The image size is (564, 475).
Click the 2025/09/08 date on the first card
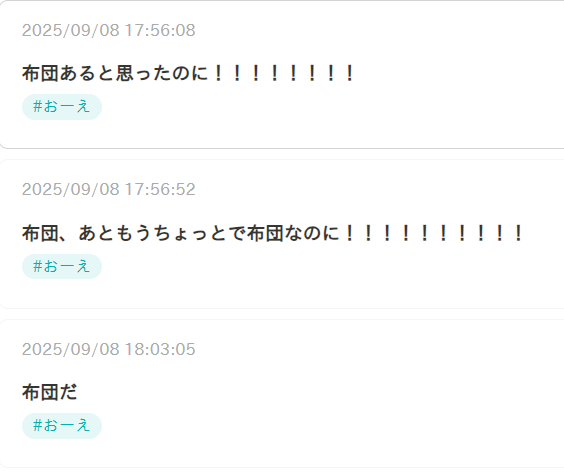click(x=70, y=30)
